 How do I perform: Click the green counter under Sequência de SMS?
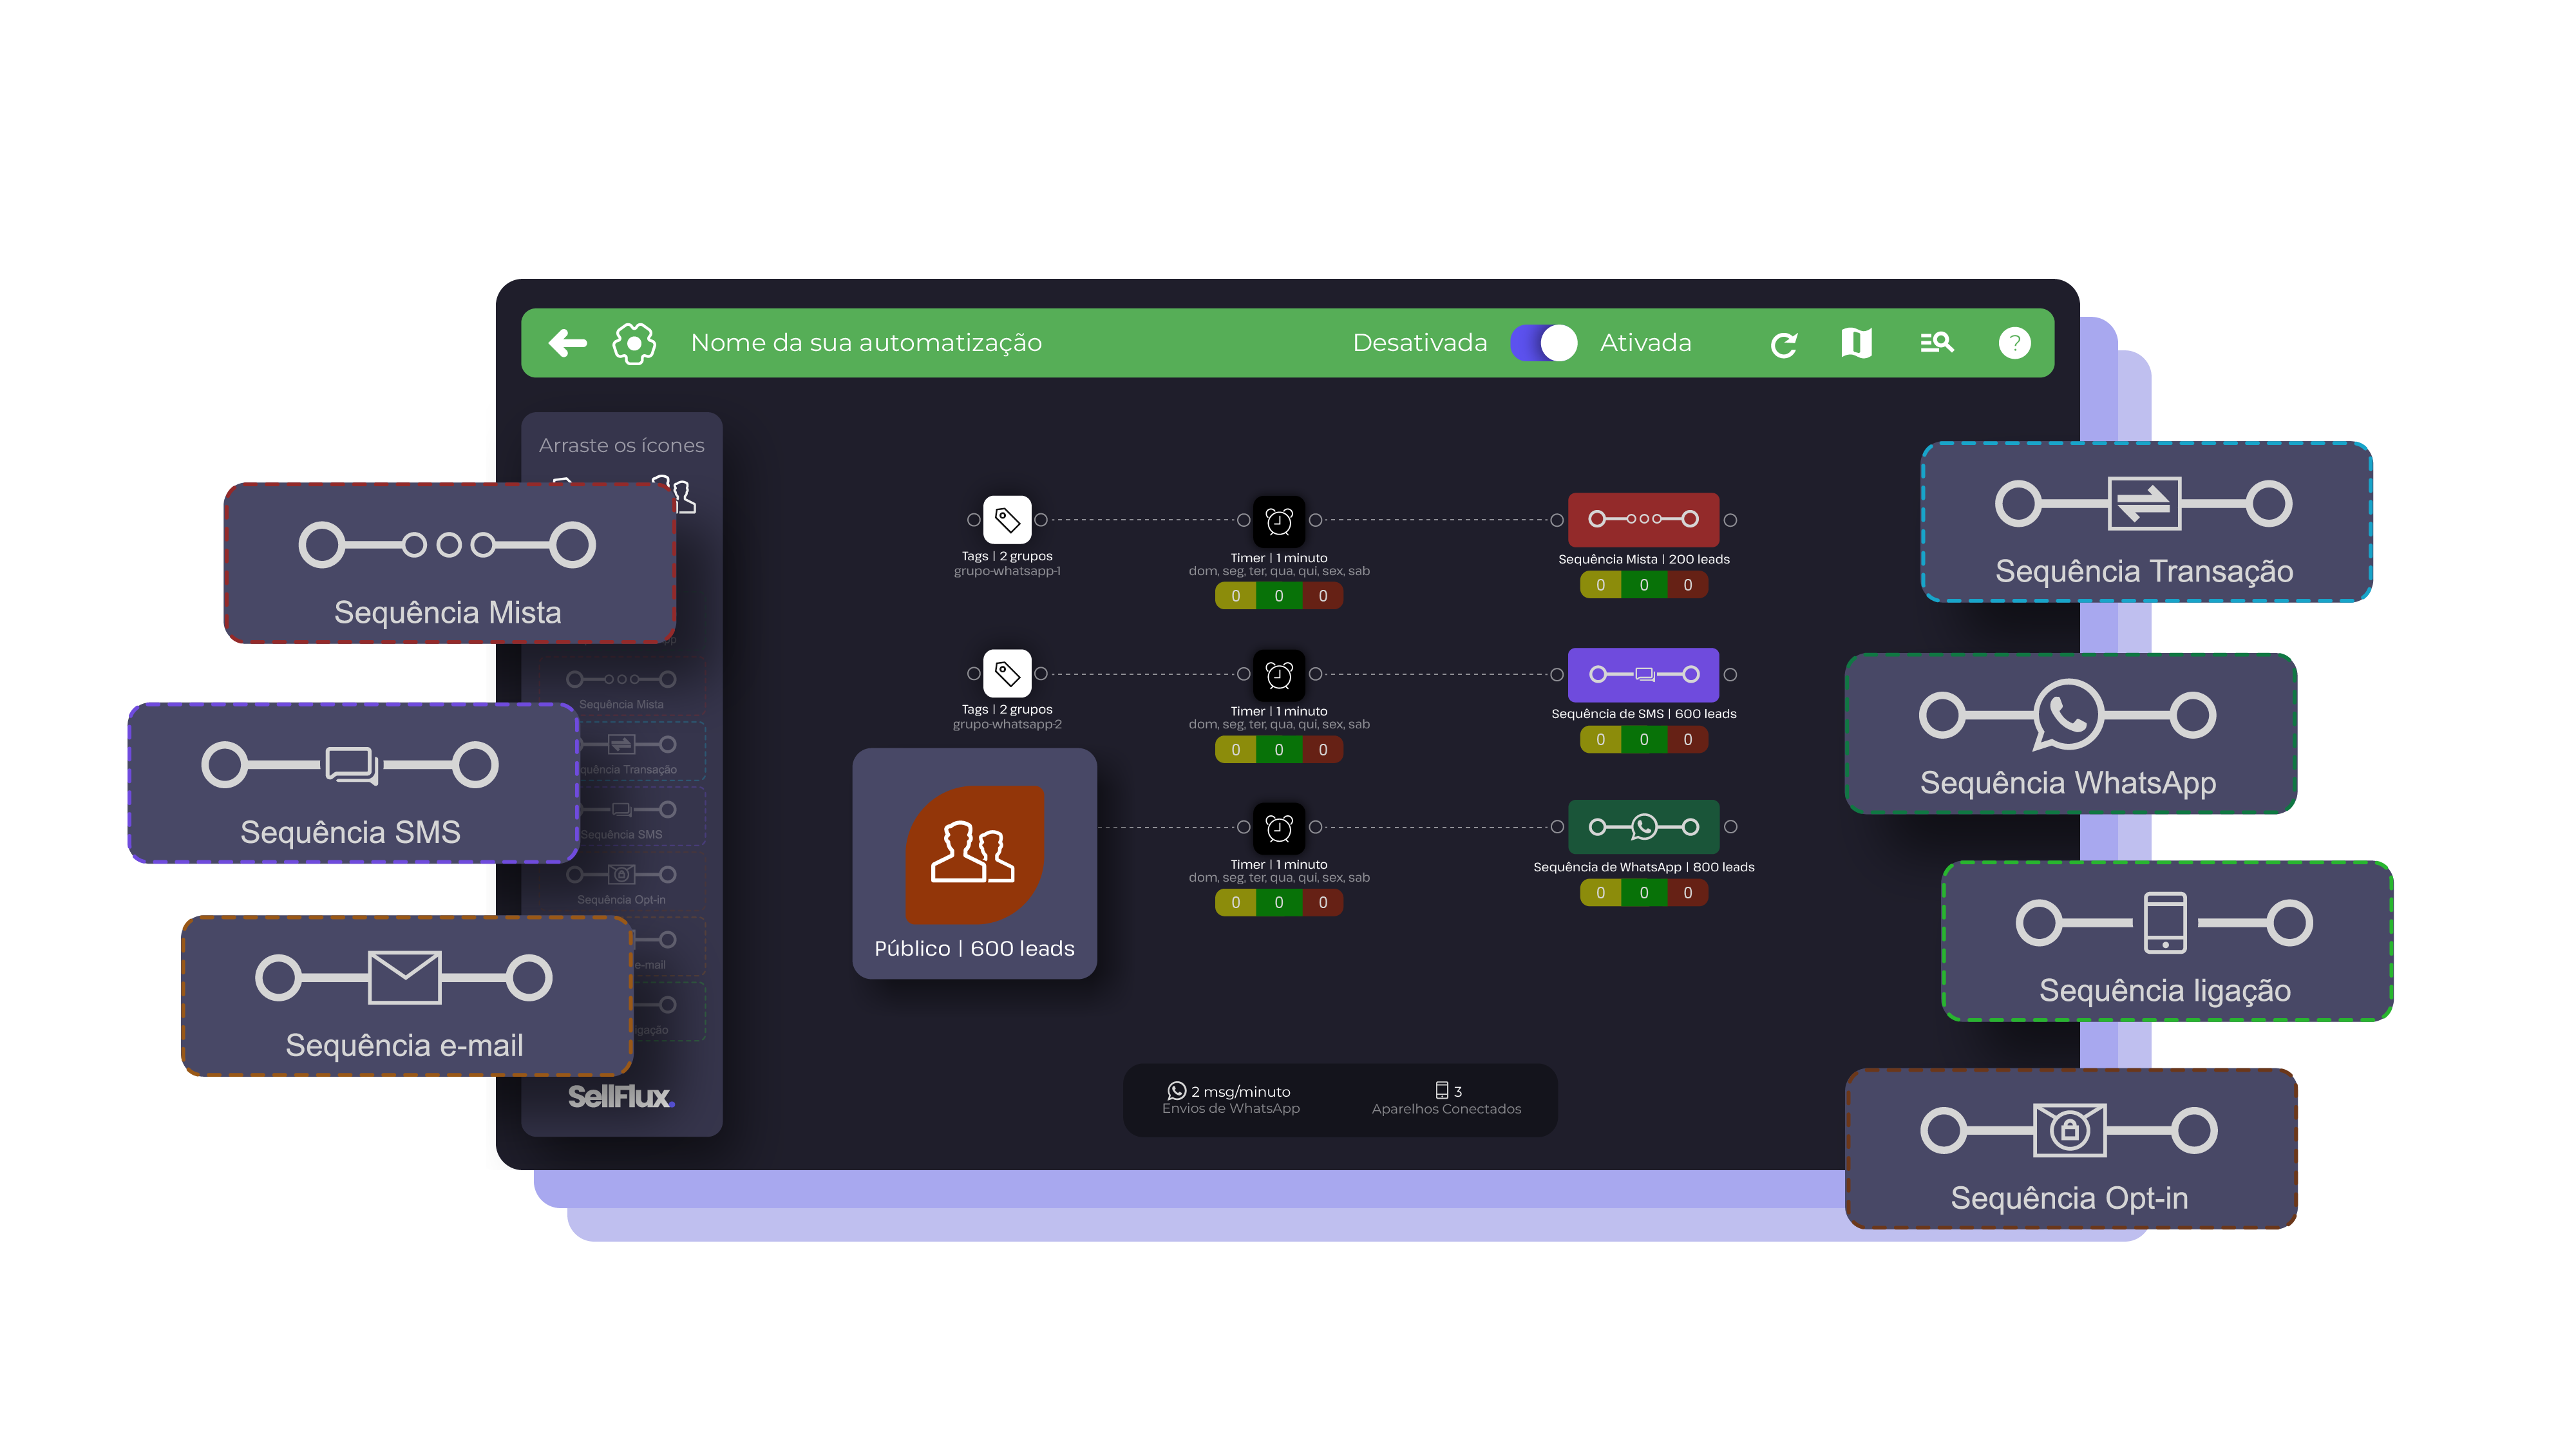click(1643, 739)
